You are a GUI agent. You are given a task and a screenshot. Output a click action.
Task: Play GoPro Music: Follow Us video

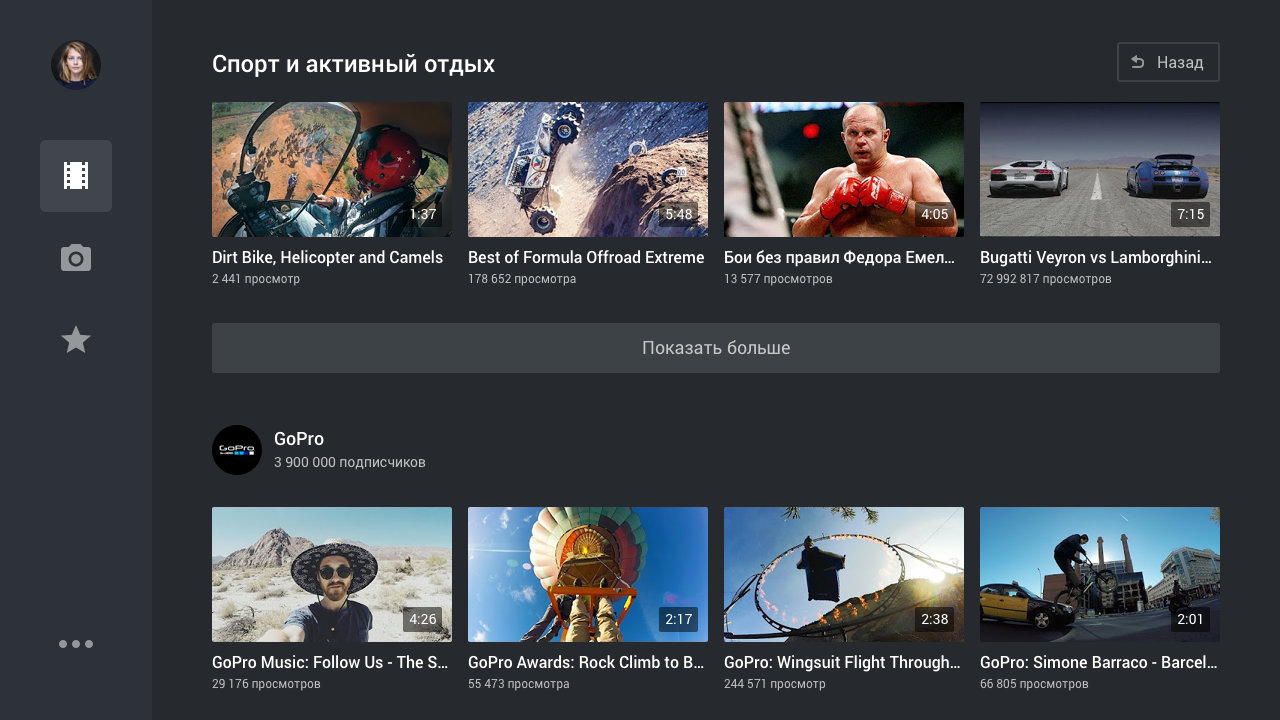coord(332,574)
